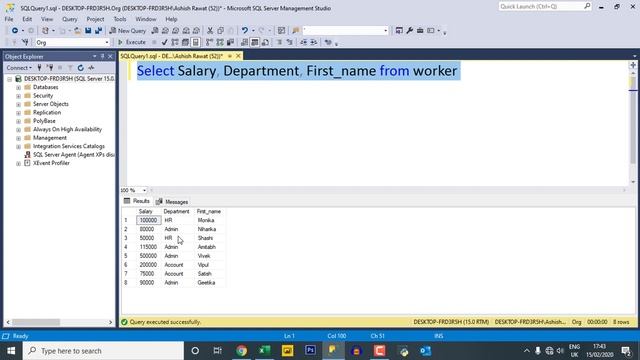Open Excel from the taskbar

264,351
